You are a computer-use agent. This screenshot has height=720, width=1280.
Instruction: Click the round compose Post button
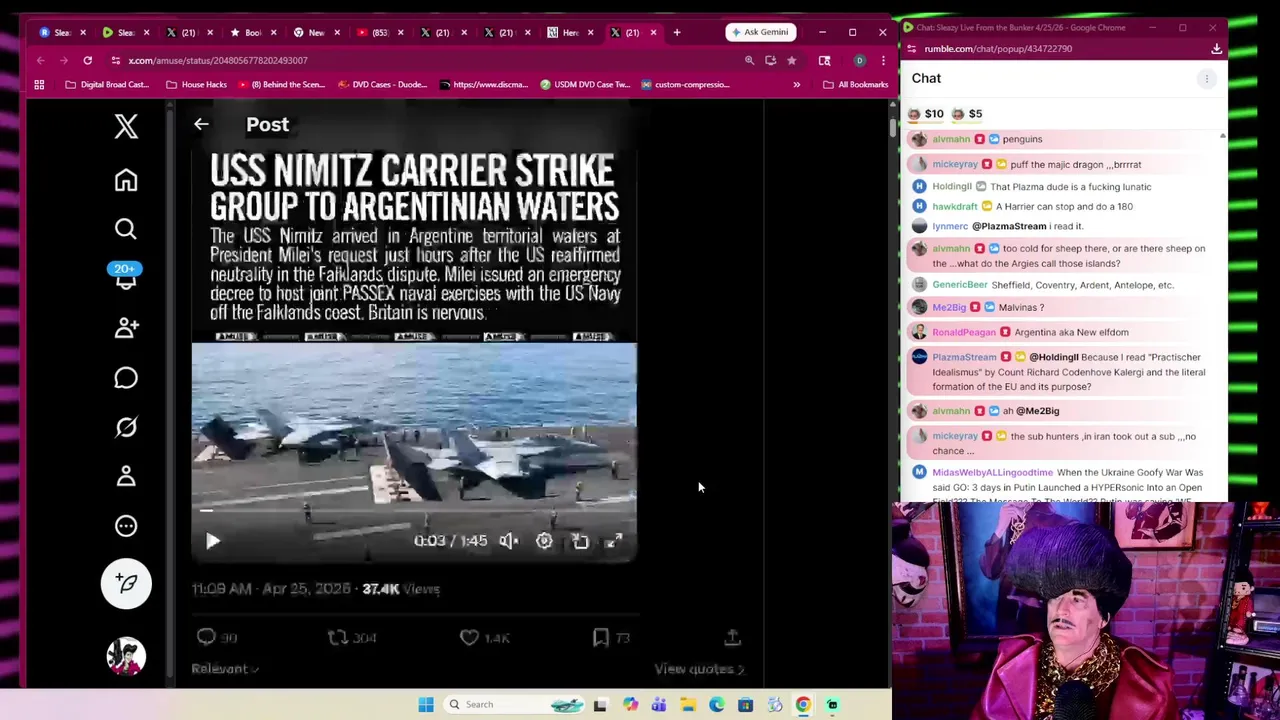click(126, 584)
